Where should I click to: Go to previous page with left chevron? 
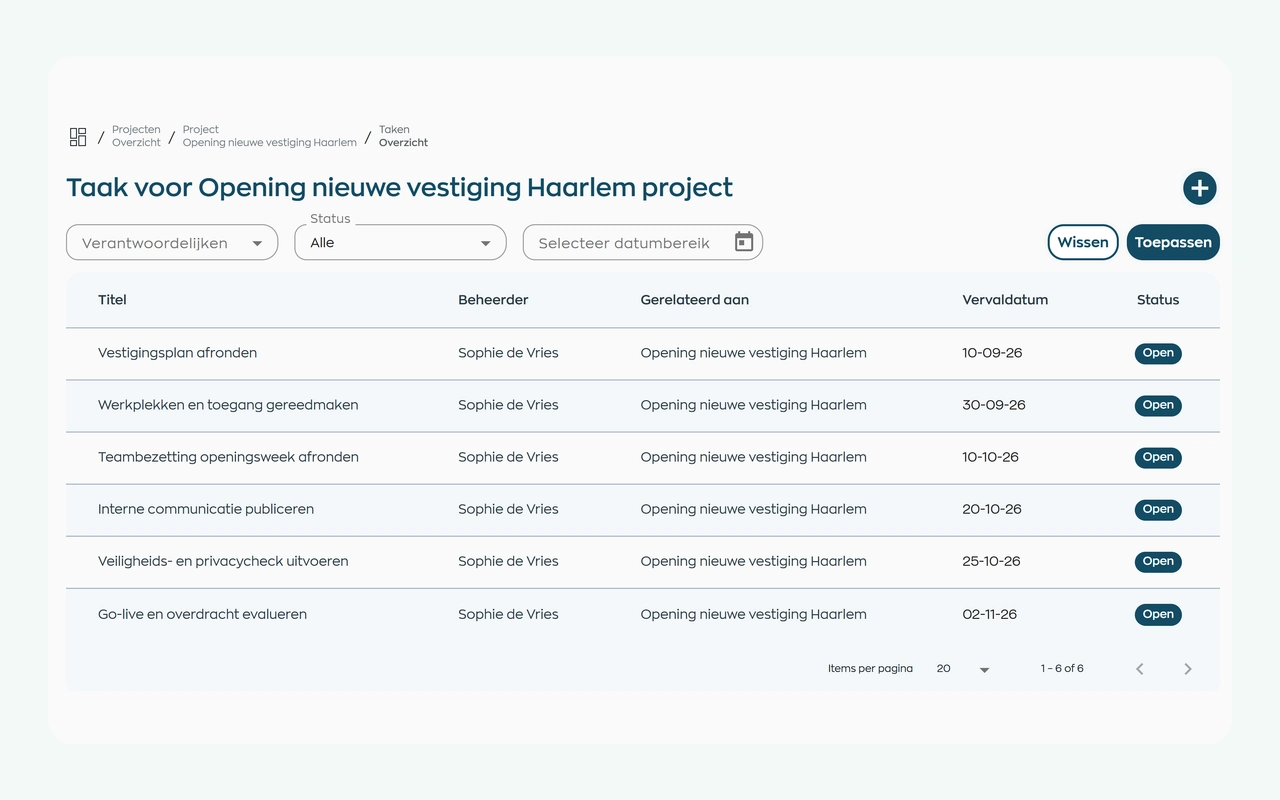[1140, 669]
